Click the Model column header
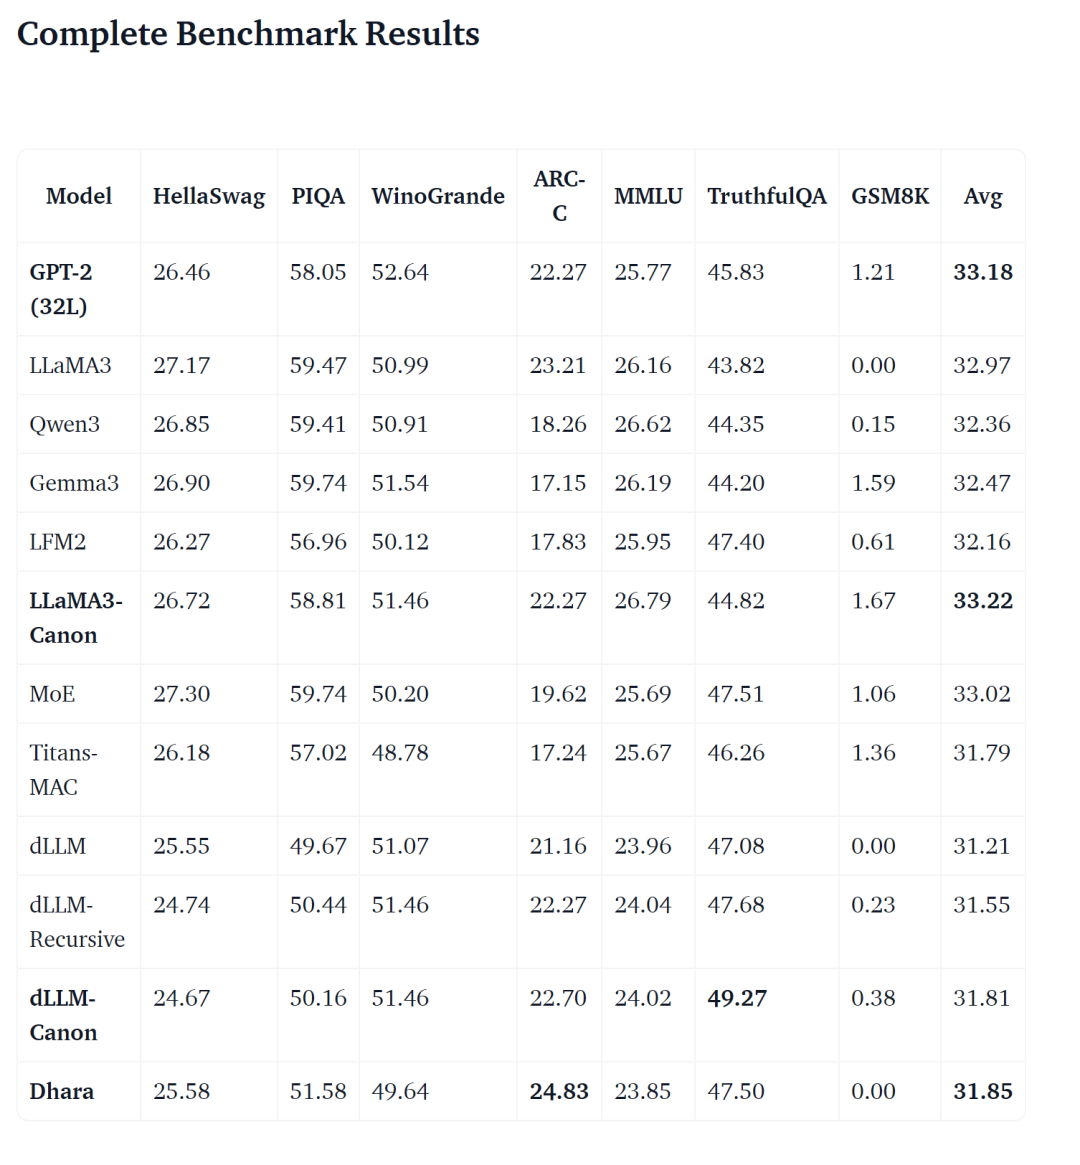1080x1165 pixels. click(x=79, y=196)
